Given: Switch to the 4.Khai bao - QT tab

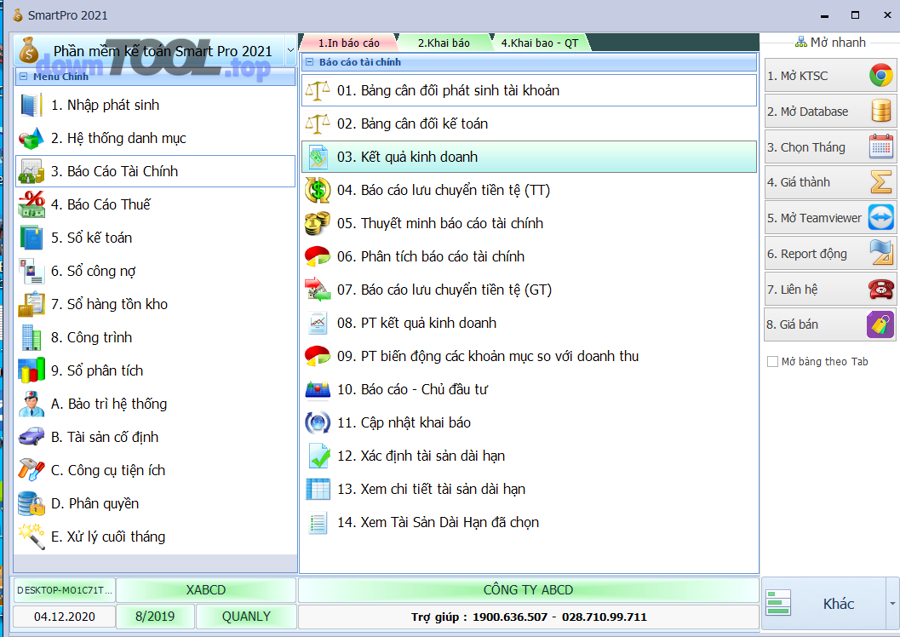Looking at the screenshot, I should [540, 43].
